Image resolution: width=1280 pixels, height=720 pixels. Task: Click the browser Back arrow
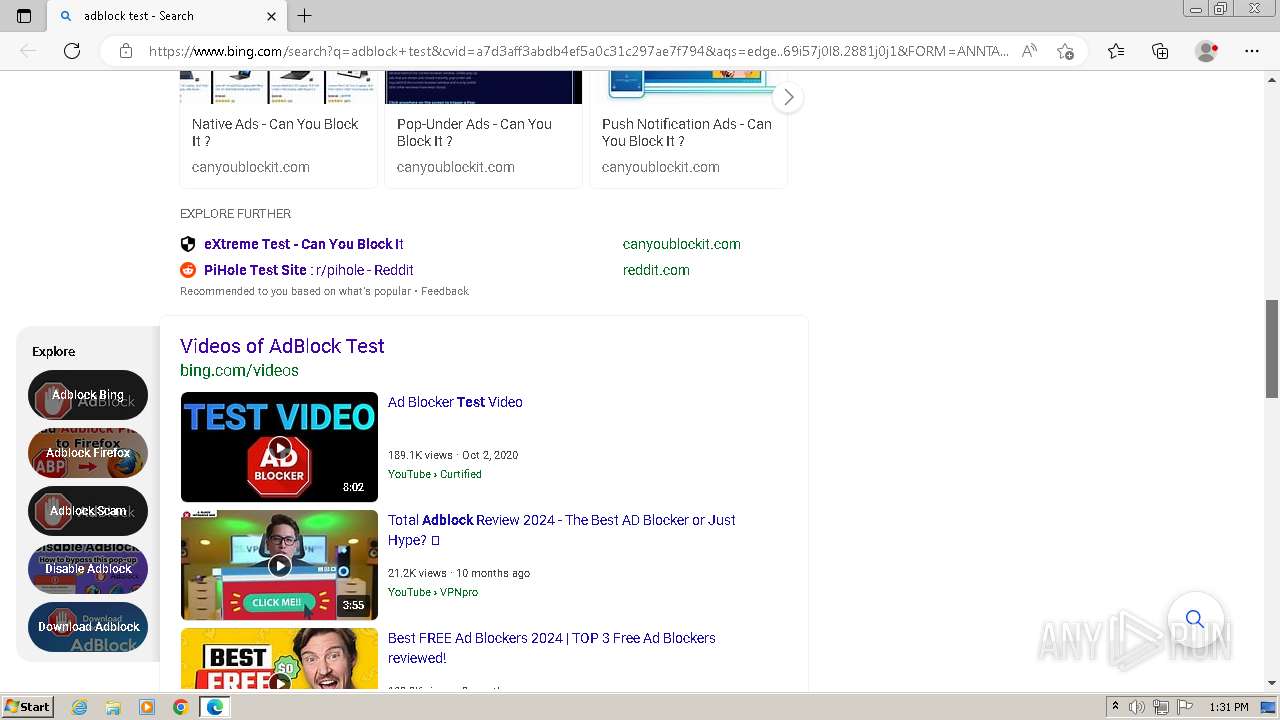28,51
